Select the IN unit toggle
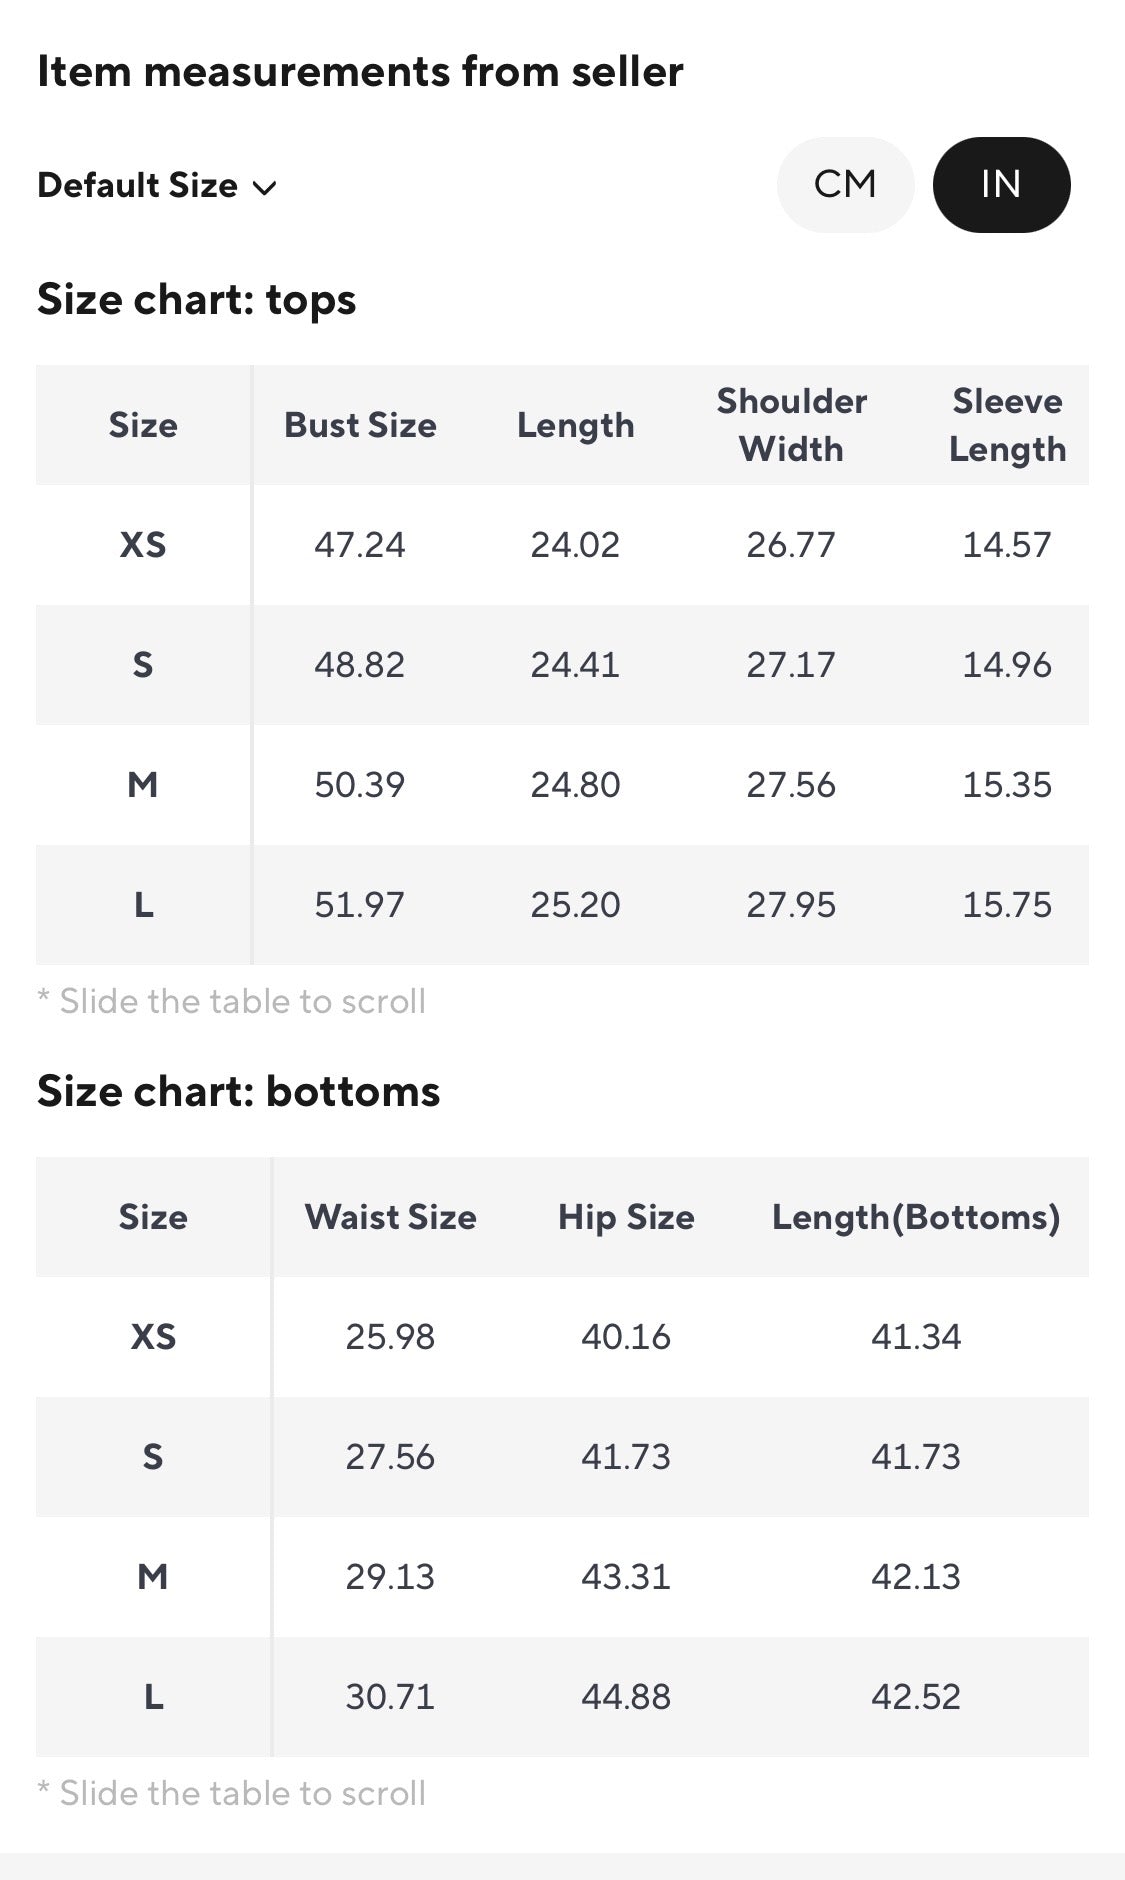This screenshot has width=1125, height=1880. [x=1001, y=185]
